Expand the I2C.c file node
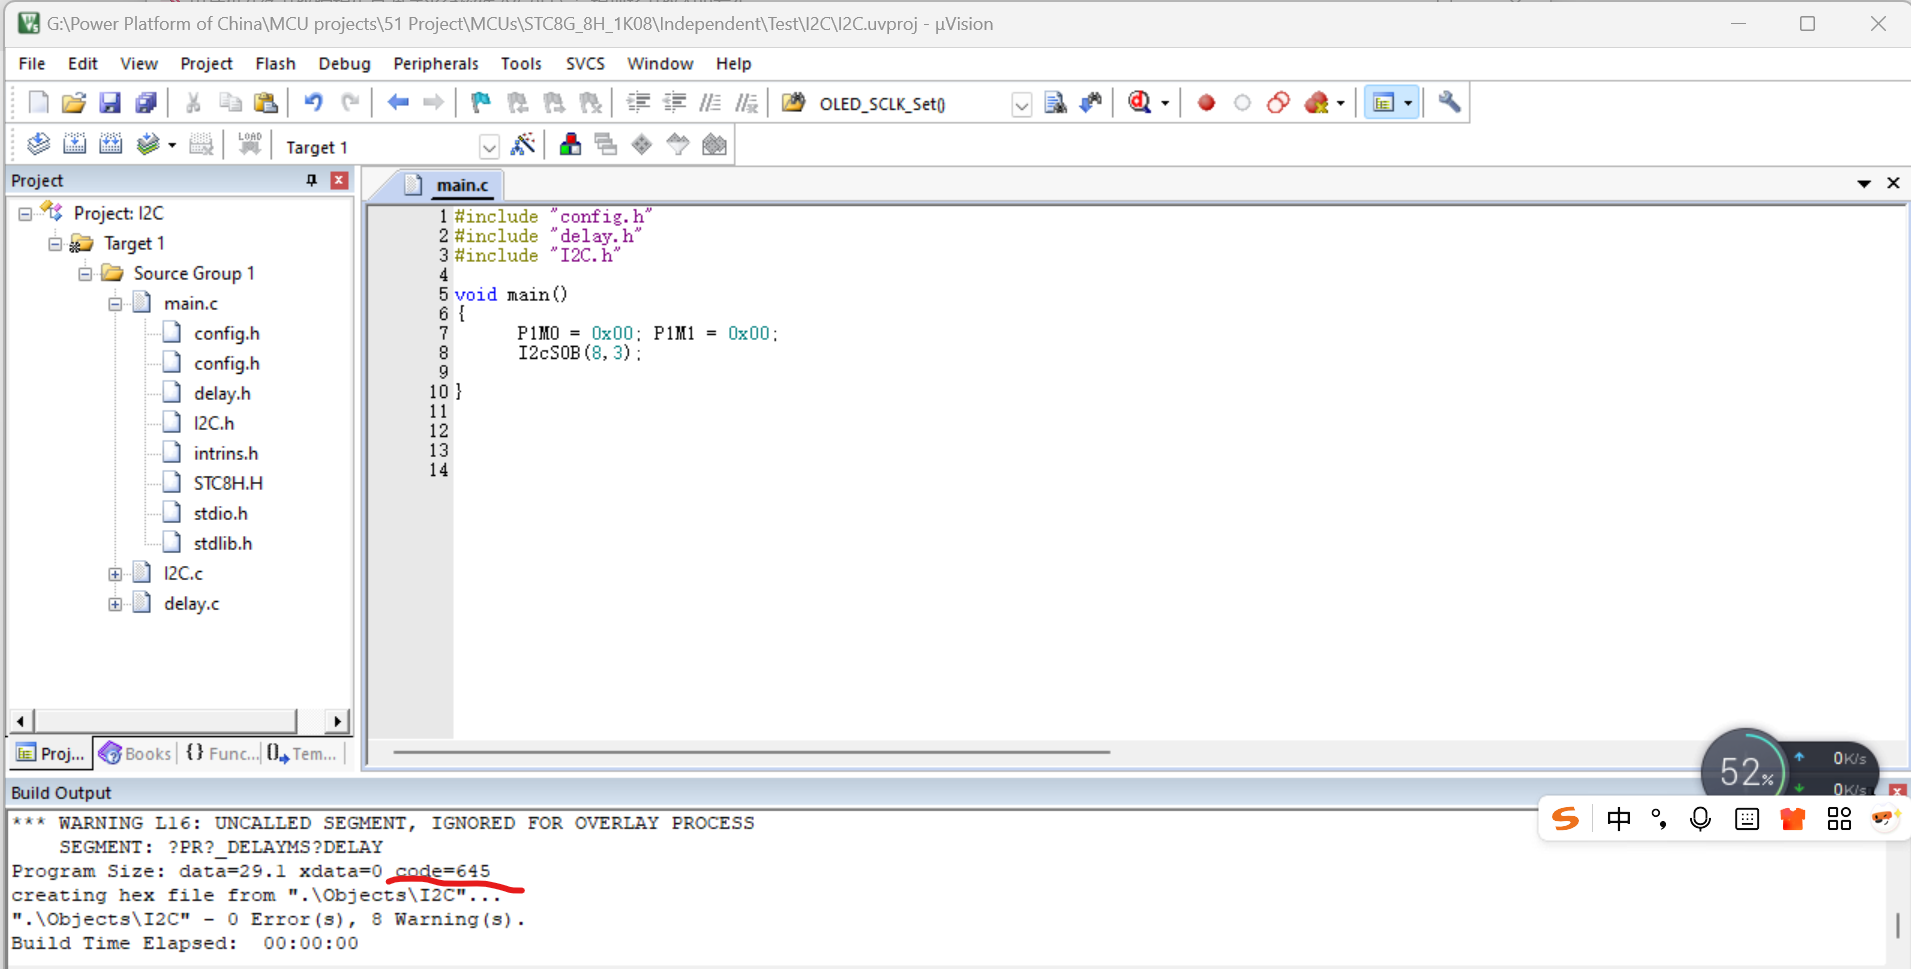Viewport: 1911px width, 969px height. [115, 574]
